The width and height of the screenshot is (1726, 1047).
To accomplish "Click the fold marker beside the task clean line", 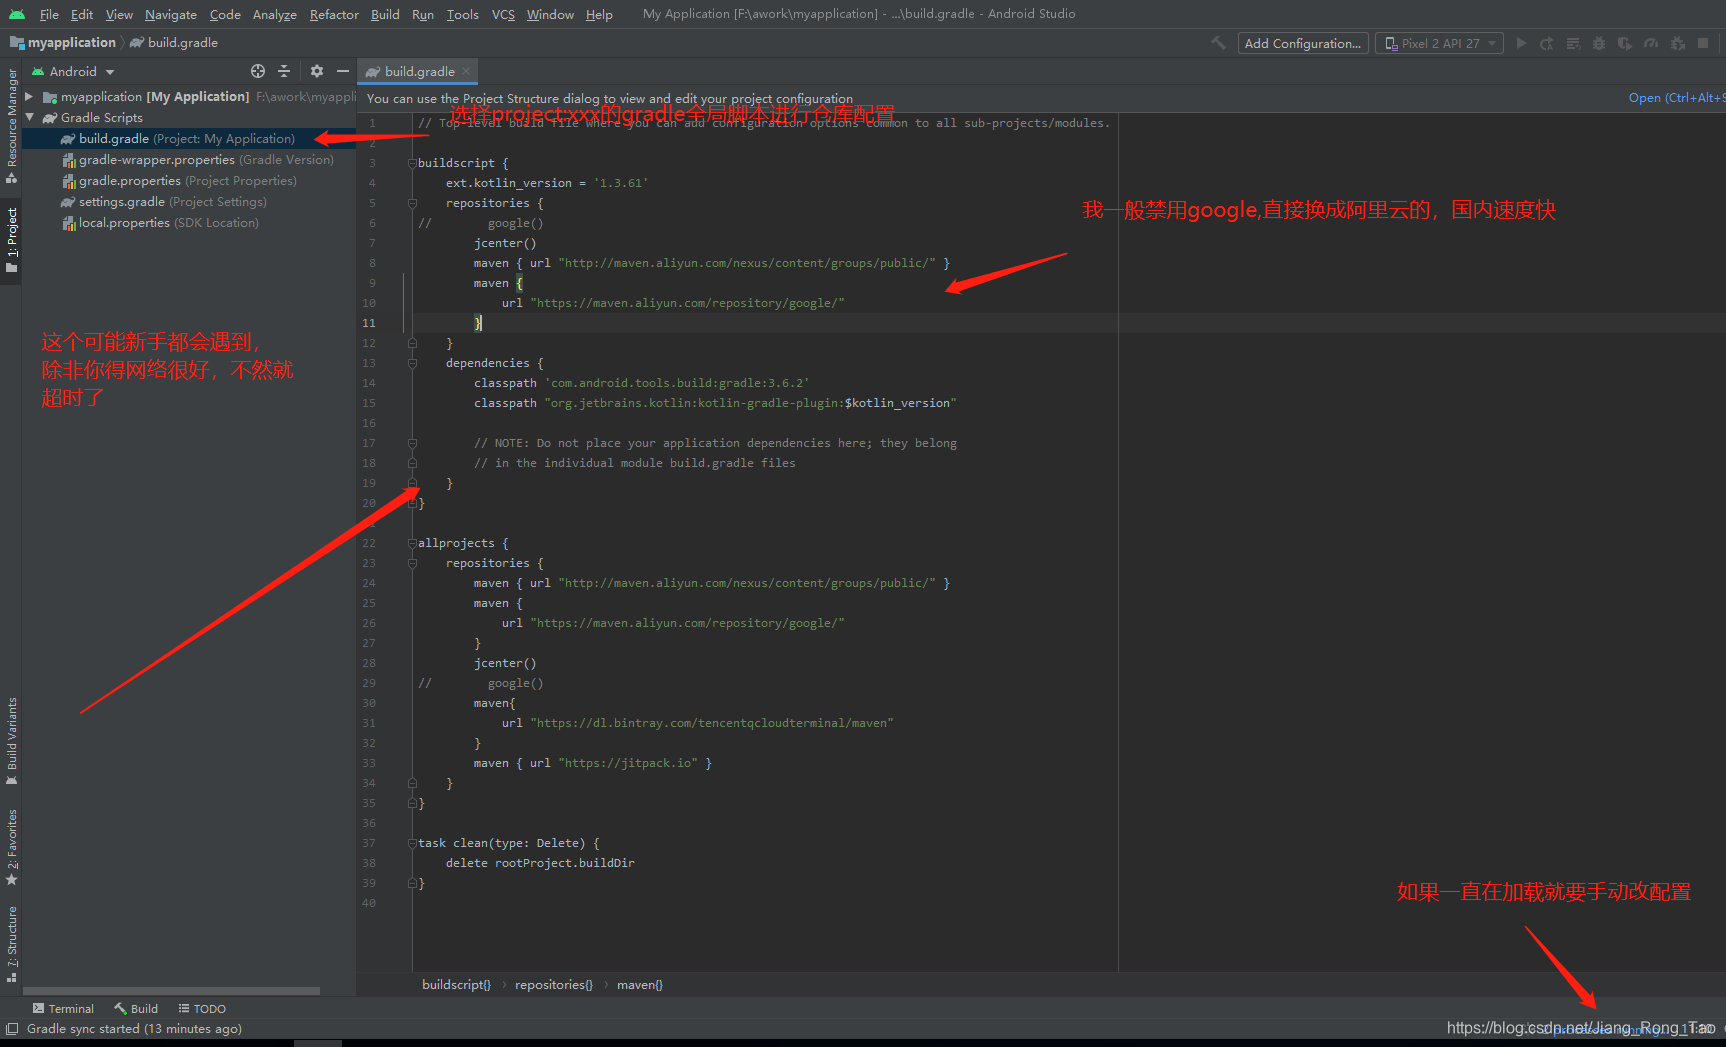I will coord(412,843).
